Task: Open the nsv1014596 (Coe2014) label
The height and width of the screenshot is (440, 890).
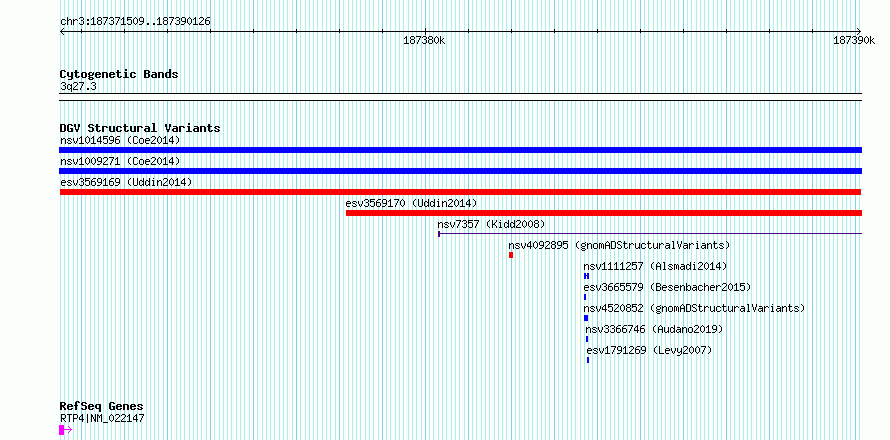Action: pyautogui.click(x=120, y=140)
